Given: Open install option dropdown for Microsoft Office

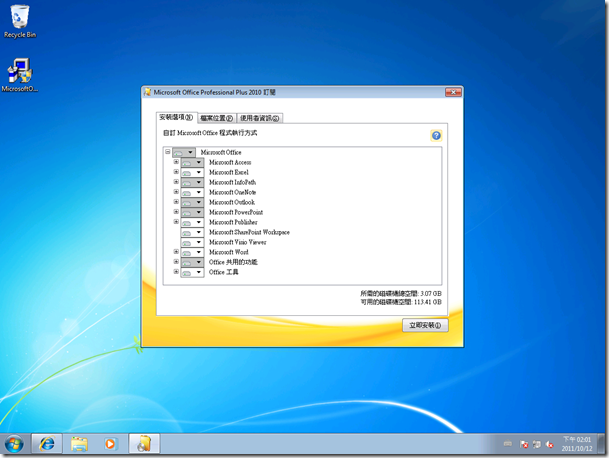Looking at the screenshot, I should (184, 152).
